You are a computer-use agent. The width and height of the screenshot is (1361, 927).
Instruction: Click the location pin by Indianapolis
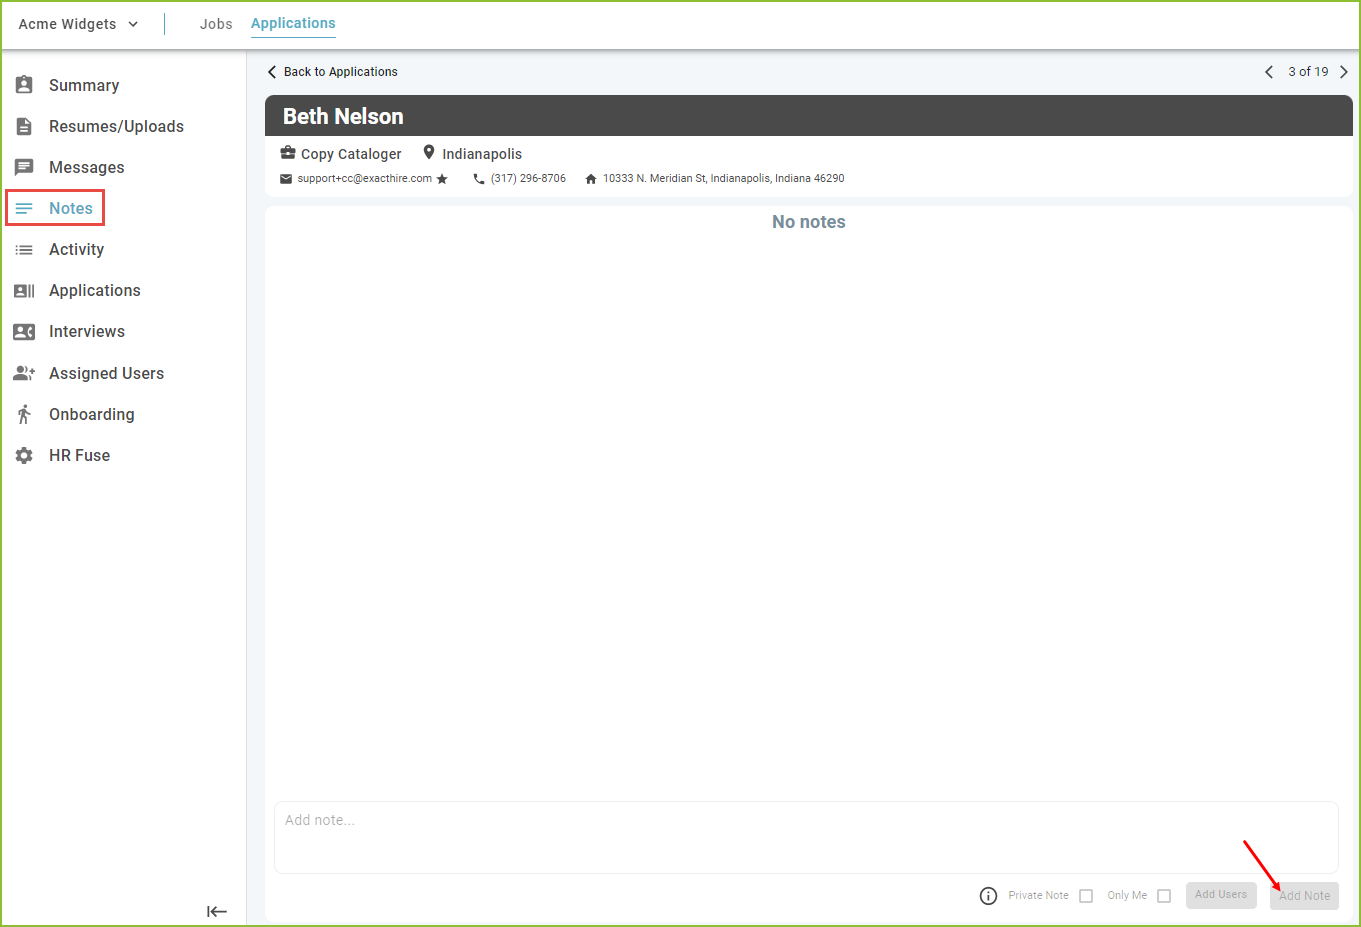click(x=429, y=153)
